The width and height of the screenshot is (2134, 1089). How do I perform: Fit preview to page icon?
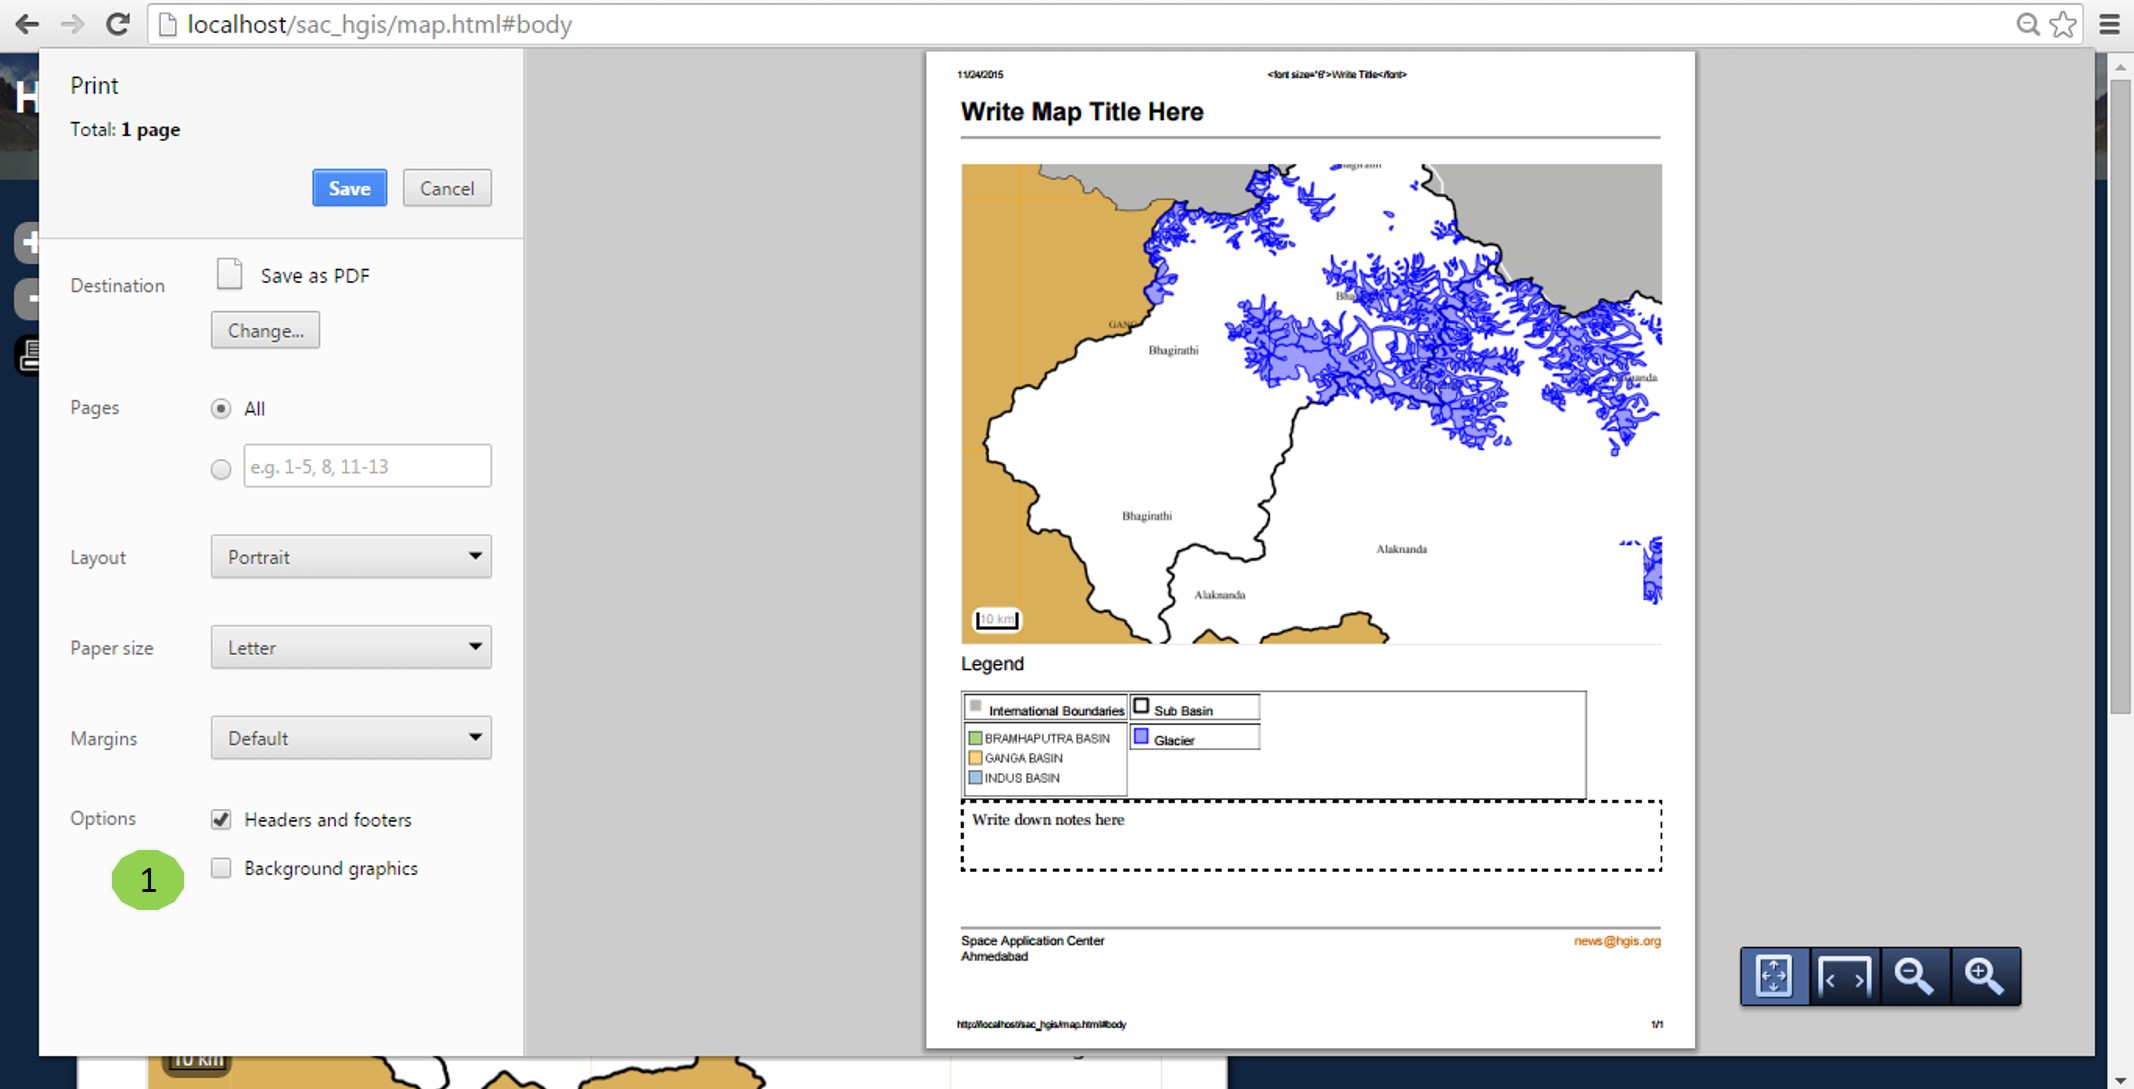[1774, 976]
